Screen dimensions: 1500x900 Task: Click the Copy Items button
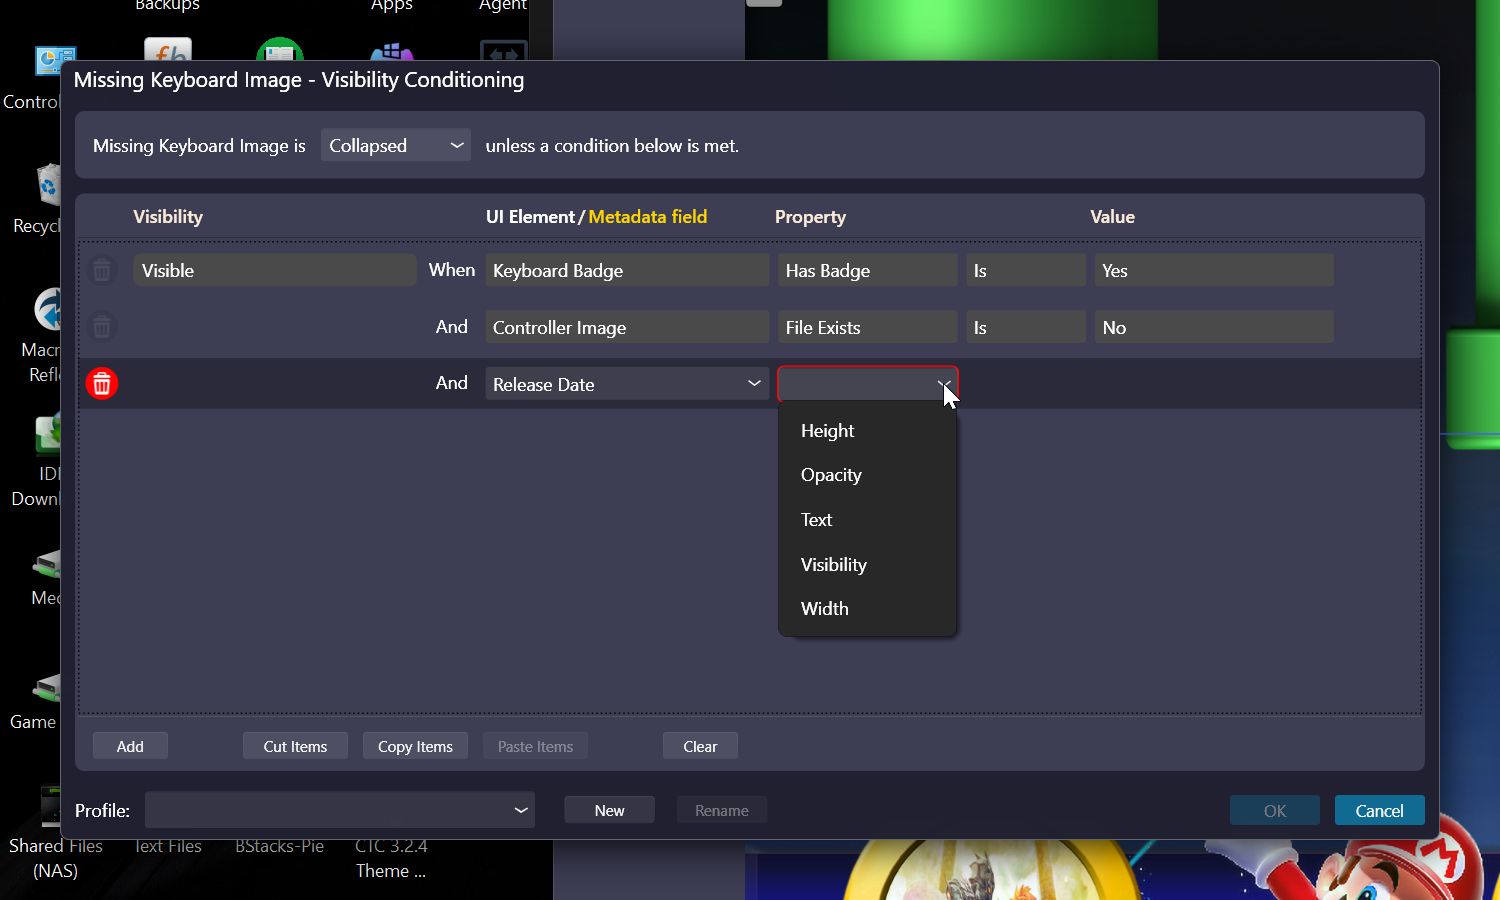(x=415, y=747)
